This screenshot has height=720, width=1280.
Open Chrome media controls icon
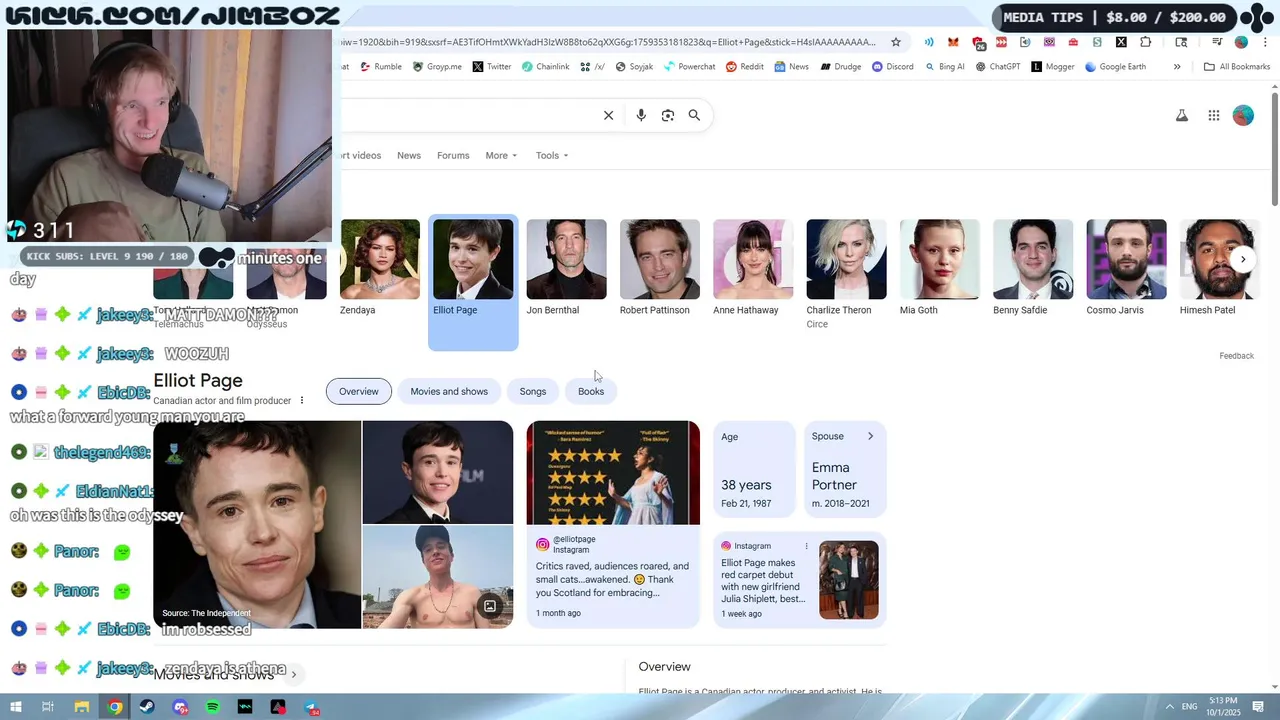click(x=1217, y=42)
